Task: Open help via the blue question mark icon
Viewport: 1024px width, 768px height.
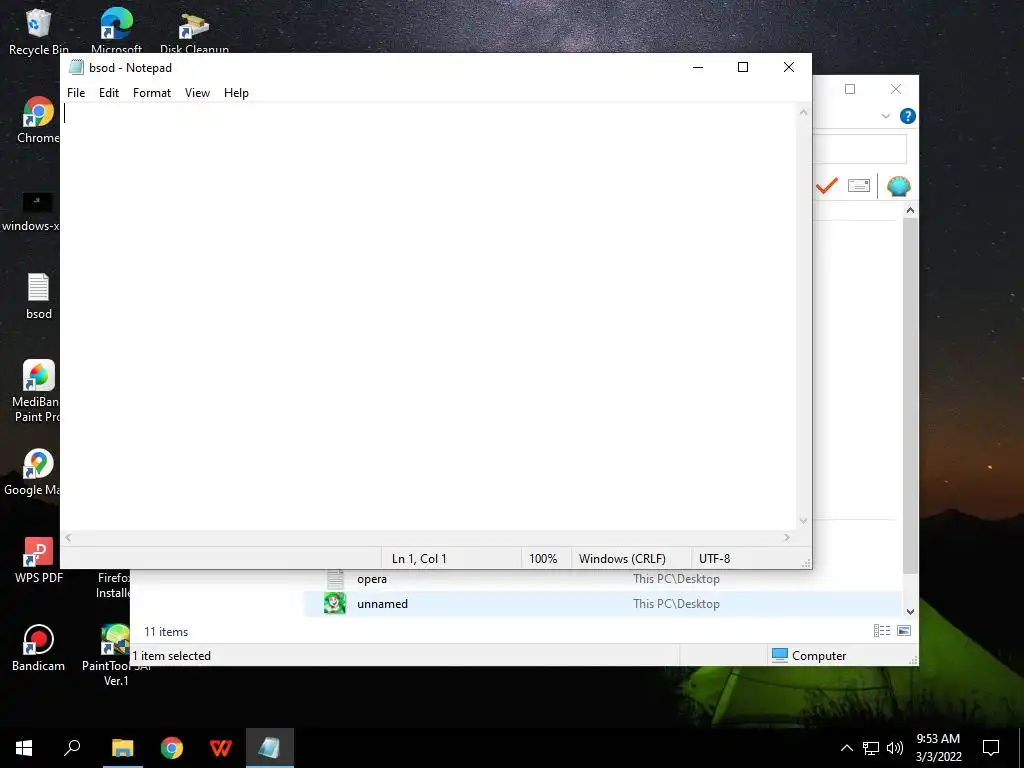Action: click(907, 116)
